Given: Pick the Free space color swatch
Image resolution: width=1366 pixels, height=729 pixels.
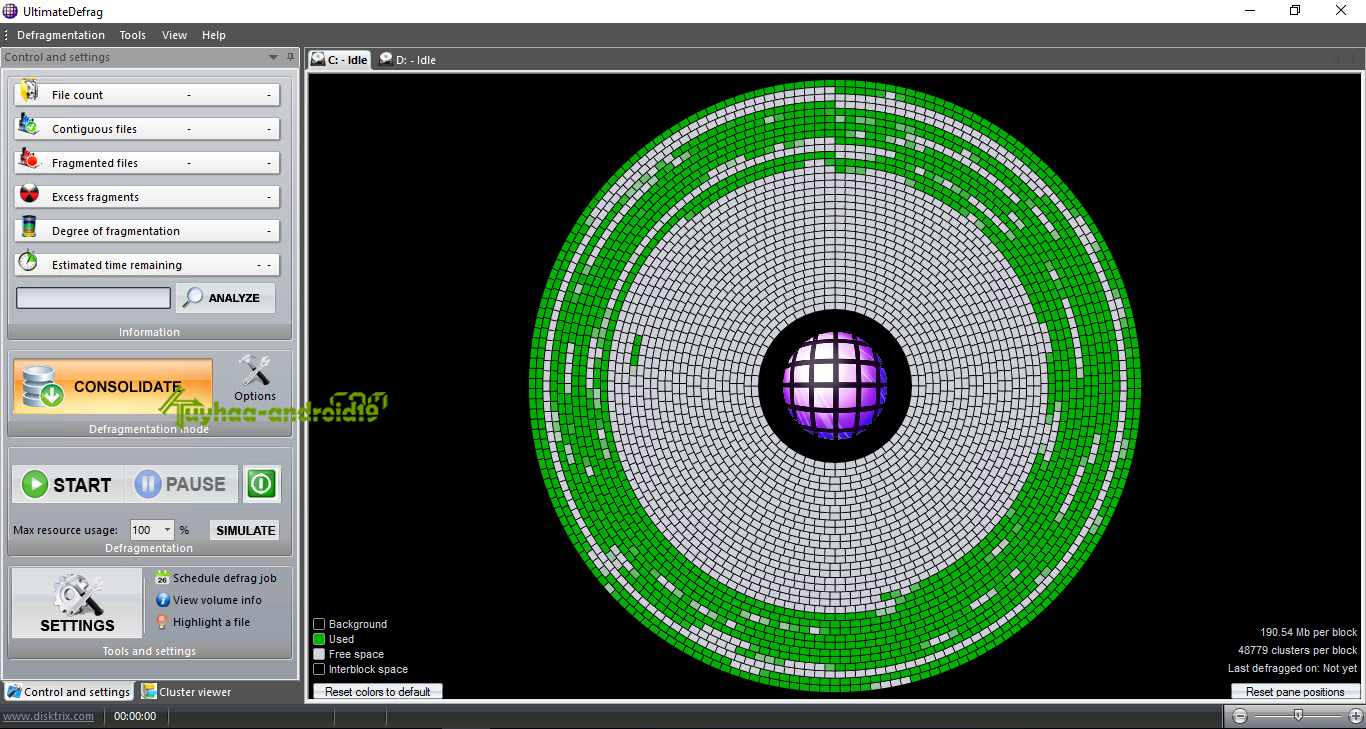Looking at the screenshot, I should pyautogui.click(x=319, y=654).
